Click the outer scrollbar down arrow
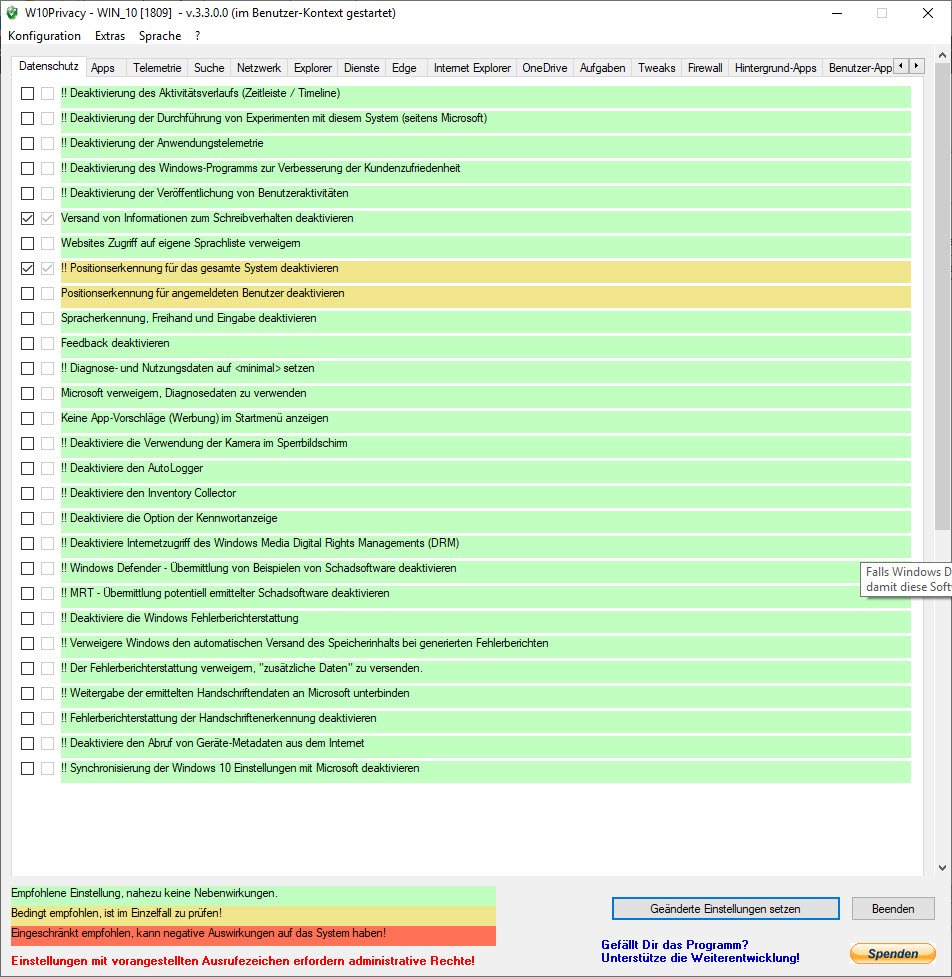Screen dimensions: 952x977 pyautogui.click(x=942, y=868)
